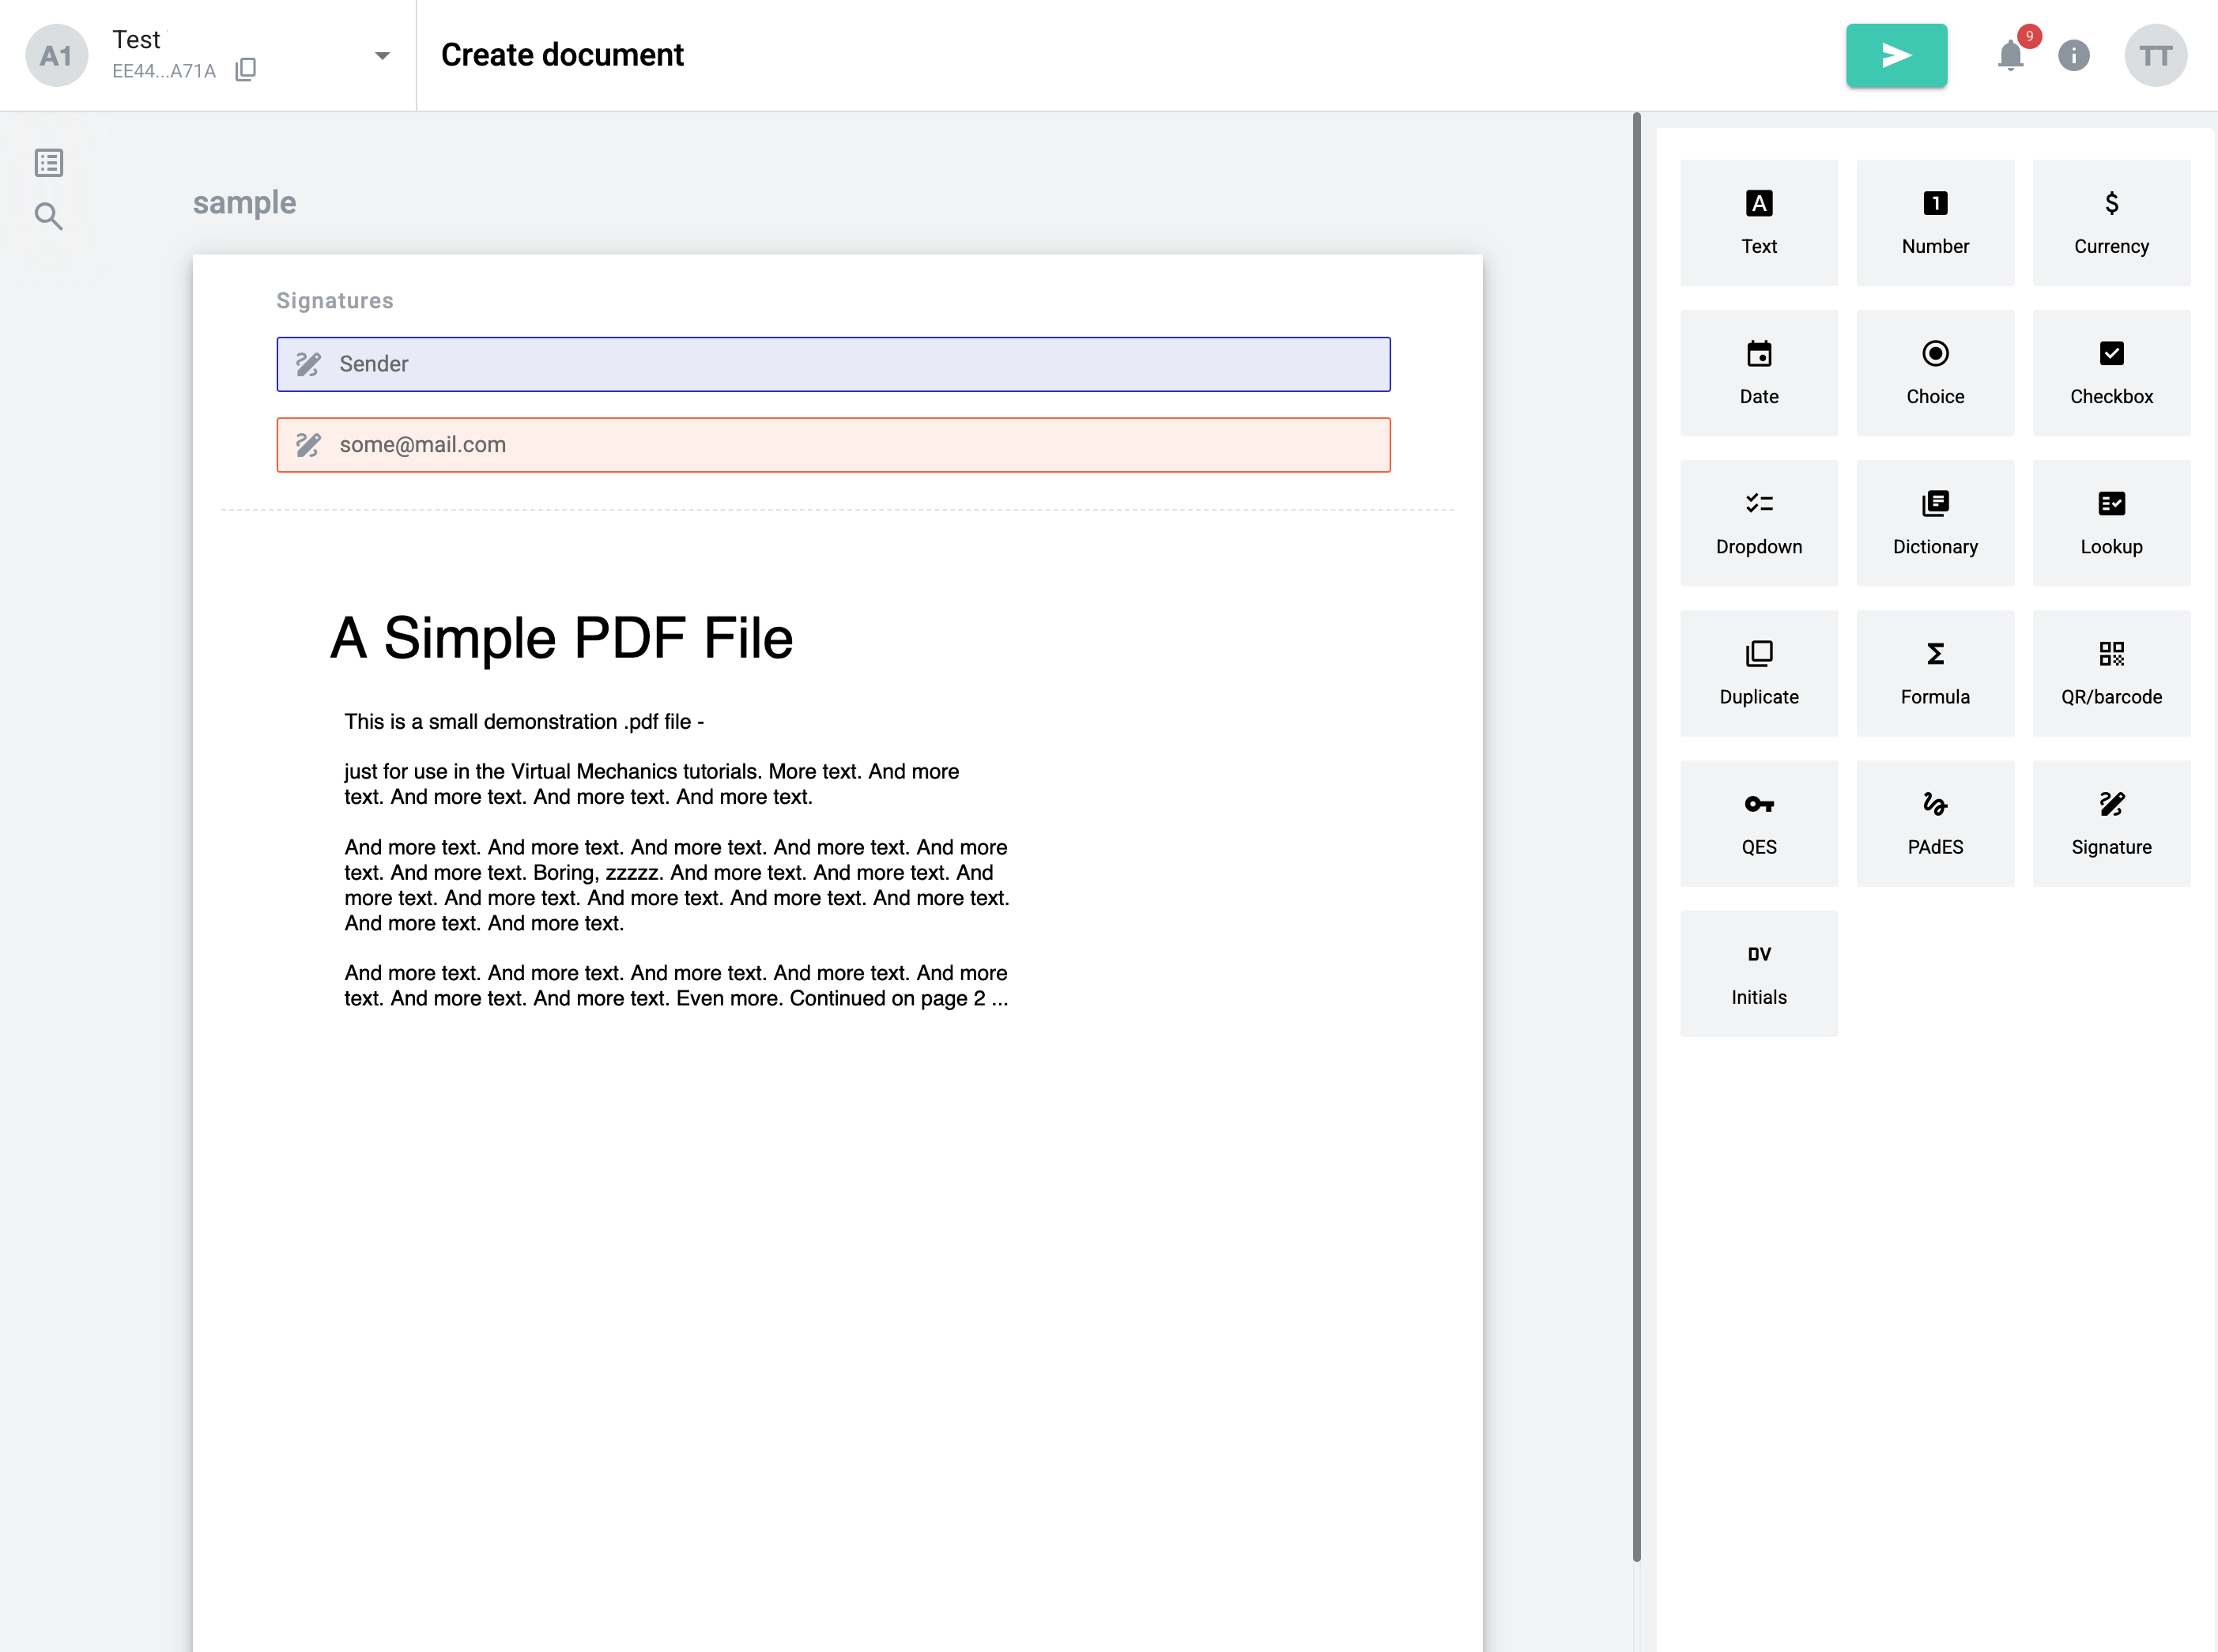Select the Sender signature field
The image size is (2218, 1652).
[833, 364]
